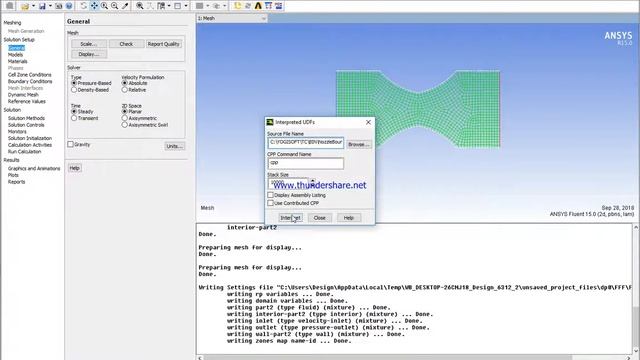This screenshot has width=640, height=360.
Task: Open Cell Zone Conditions in tree
Action: coord(30,75)
